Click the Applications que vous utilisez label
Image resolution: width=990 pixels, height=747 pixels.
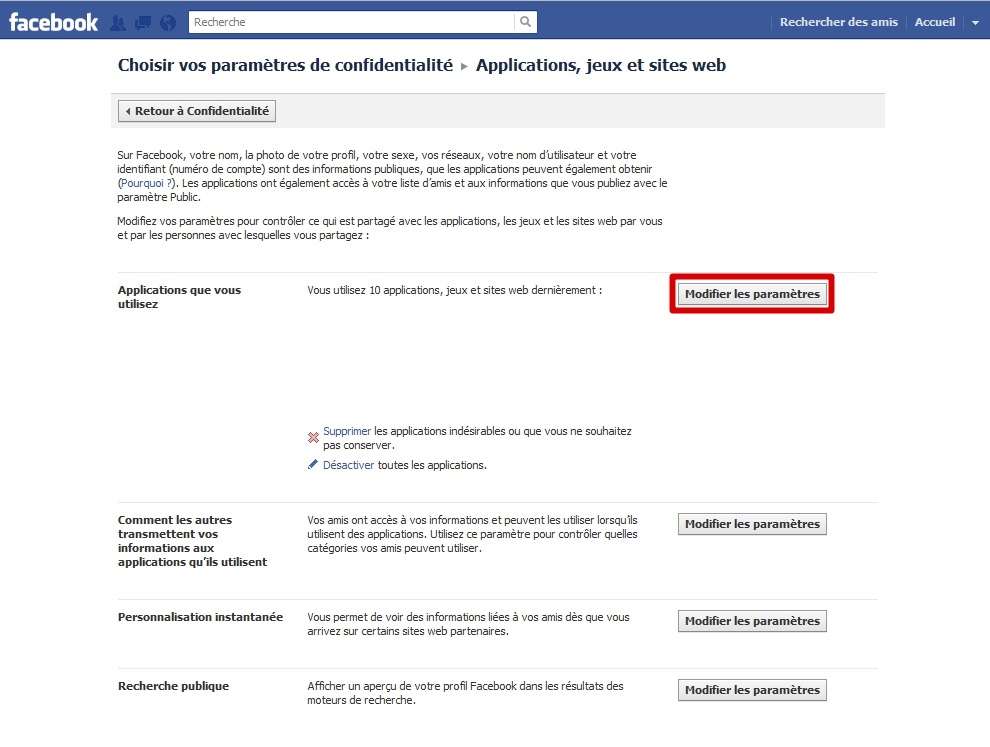click(179, 297)
